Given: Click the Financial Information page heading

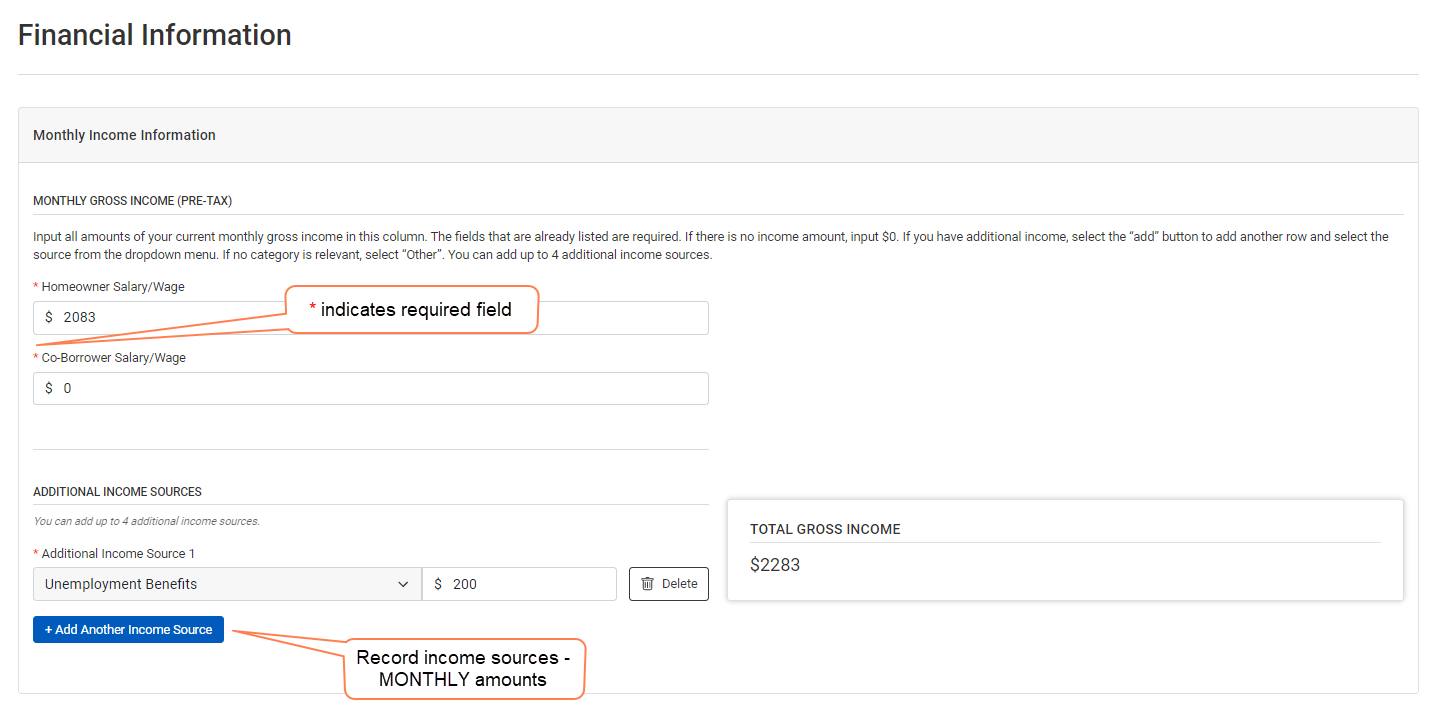Looking at the screenshot, I should [155, 35].
